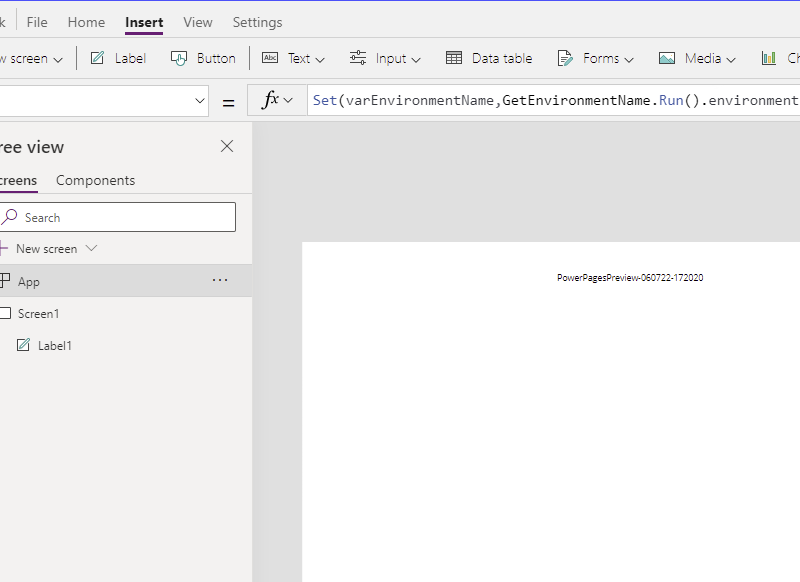The width and height of the screenshot is (800, 582).
Task: Click the App object icon
Action: 5,280
